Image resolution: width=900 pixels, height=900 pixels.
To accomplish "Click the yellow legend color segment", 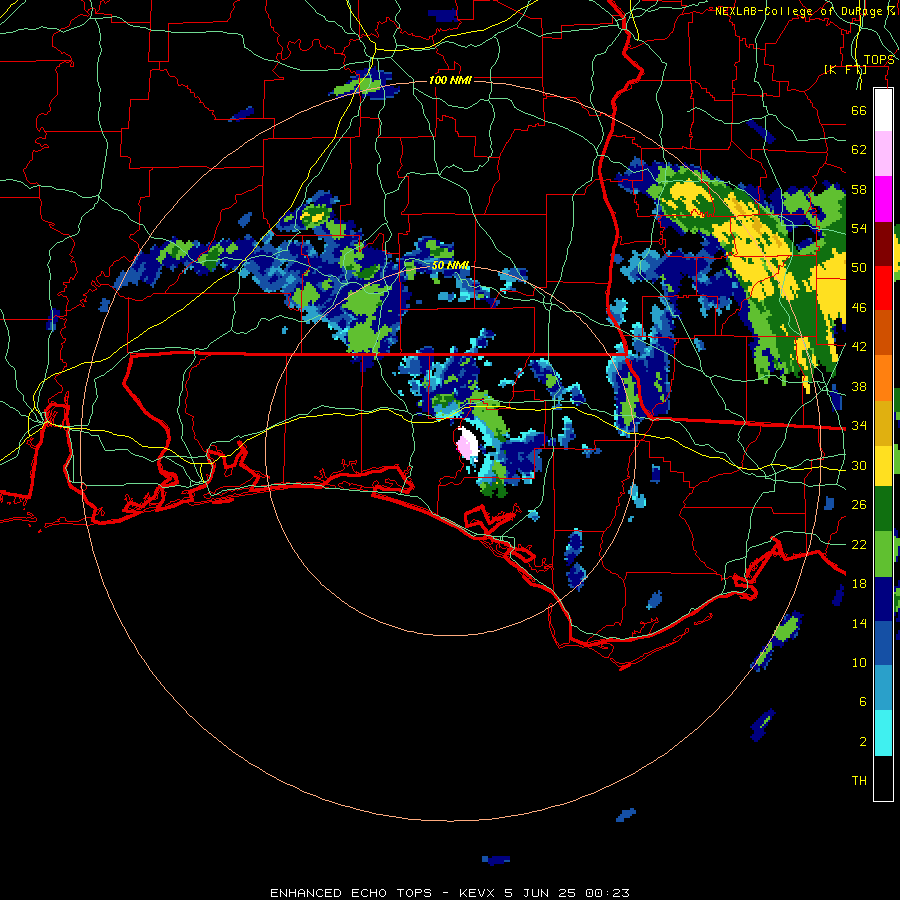I will click(x=883, y=465).
